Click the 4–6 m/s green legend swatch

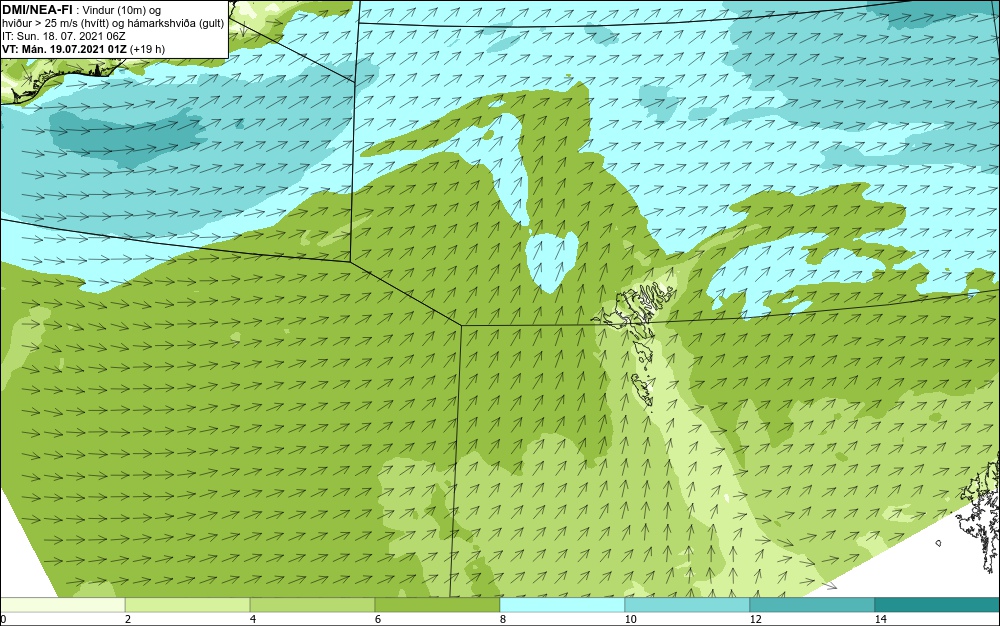coord(312,604)
